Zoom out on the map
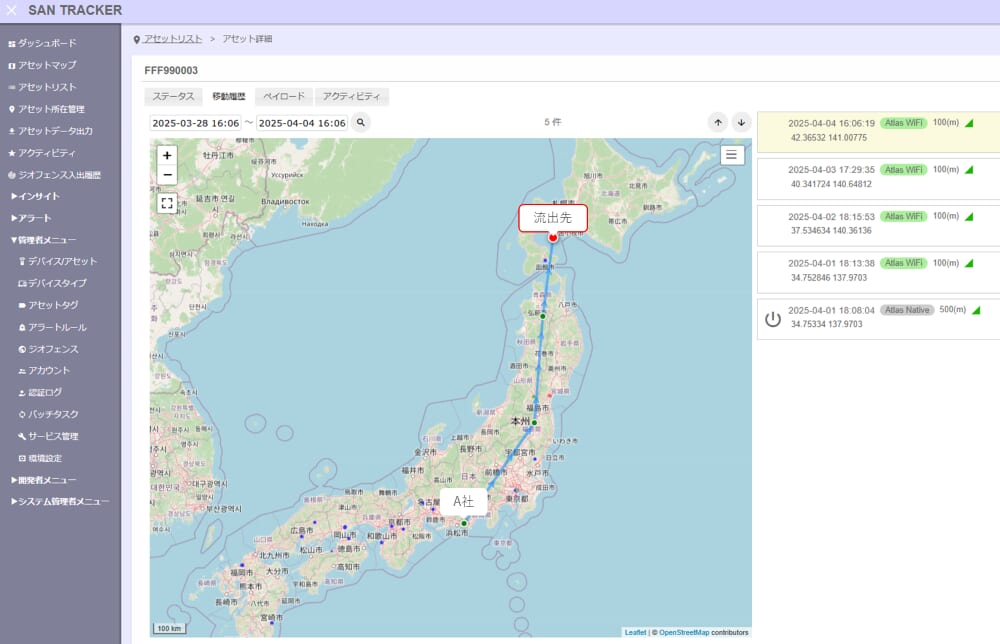This screenshot has width=1000, height=644. click(167, 175)
